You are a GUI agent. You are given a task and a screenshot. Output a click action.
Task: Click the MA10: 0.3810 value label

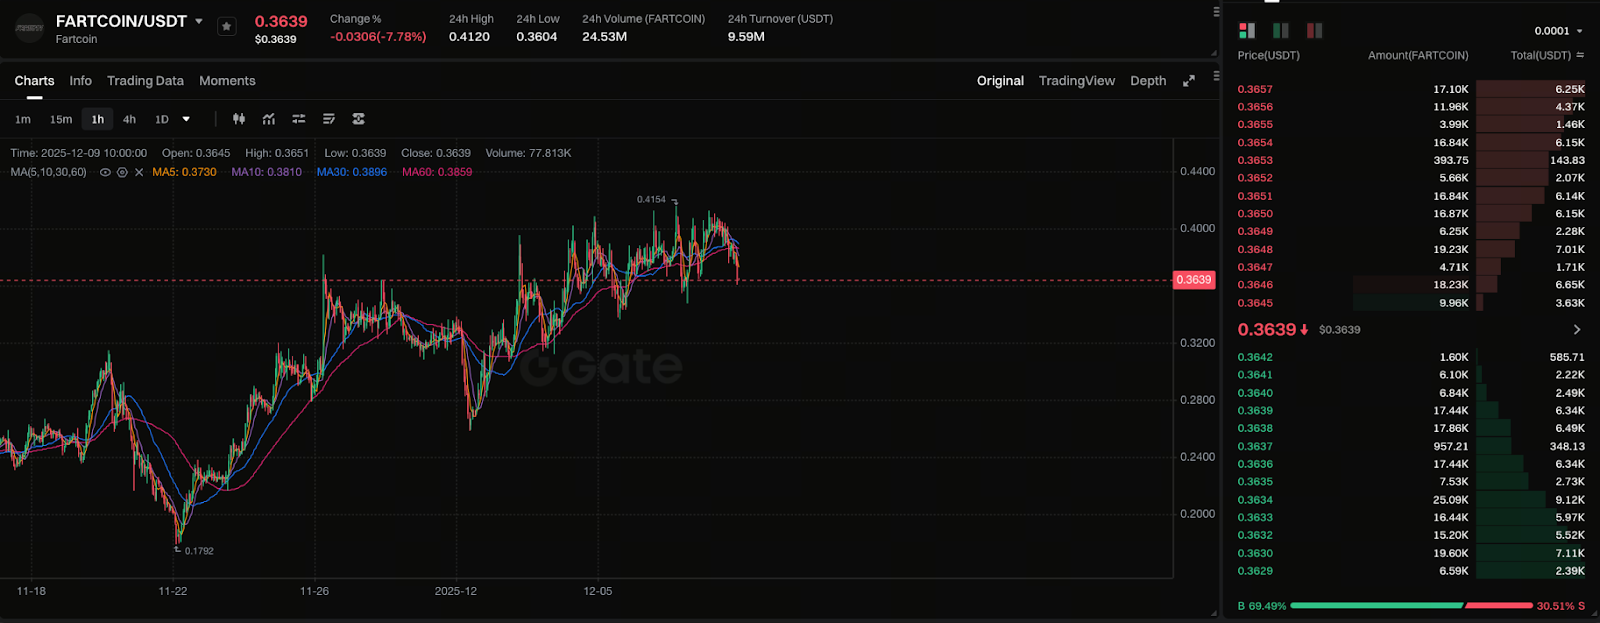click(266, 172)
